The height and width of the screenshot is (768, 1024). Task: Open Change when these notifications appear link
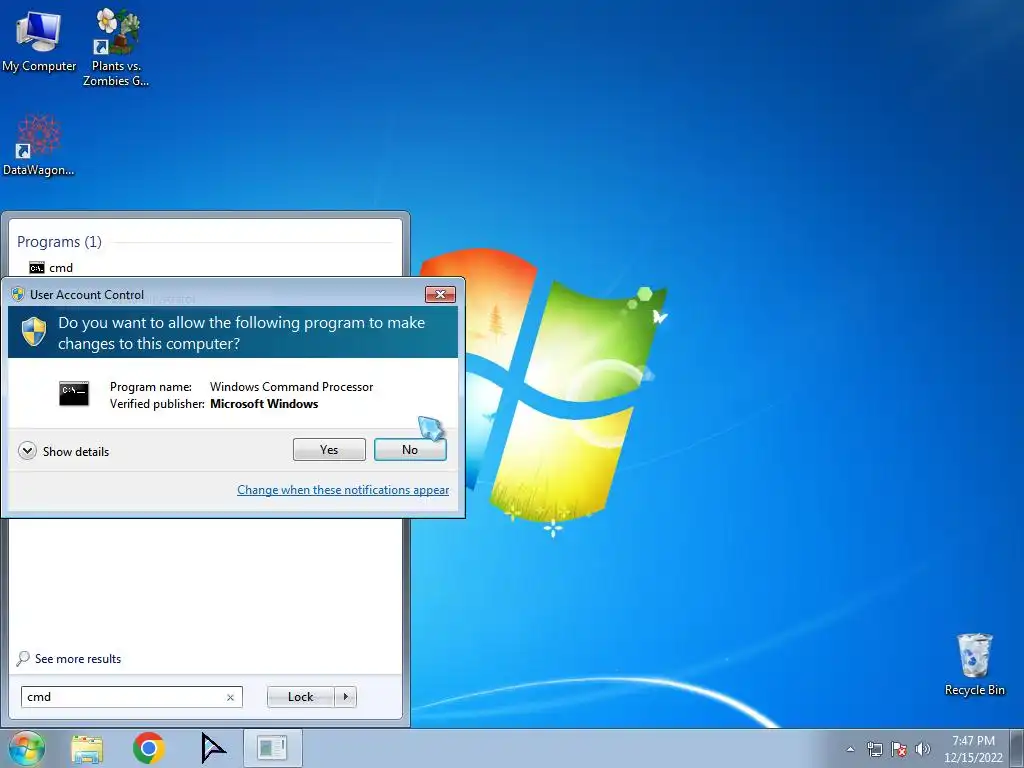(x=343, y=490)
